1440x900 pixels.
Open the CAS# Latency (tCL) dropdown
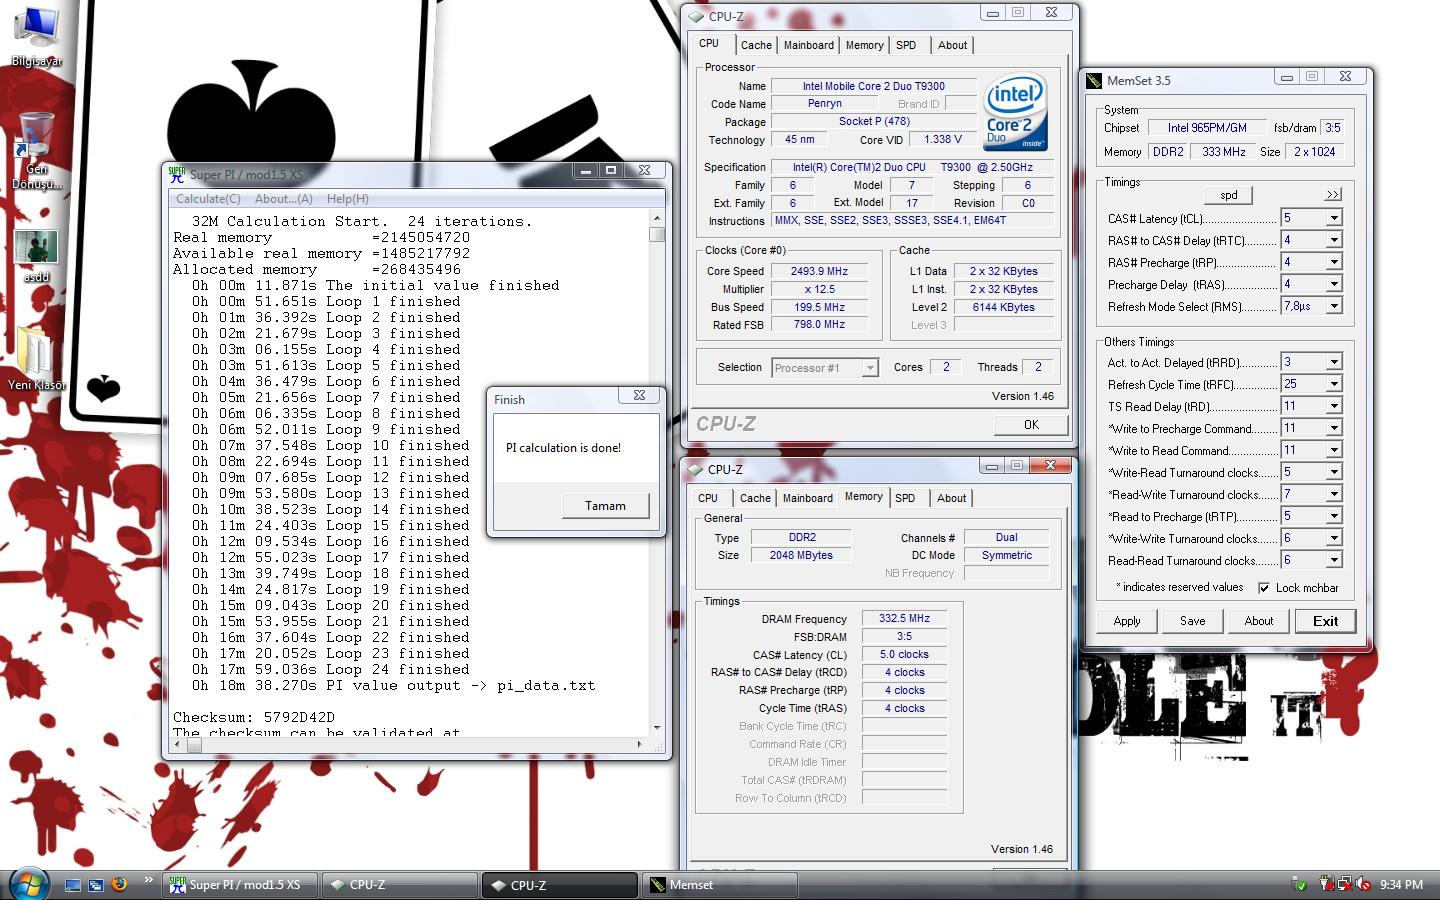click(1333, 218)
